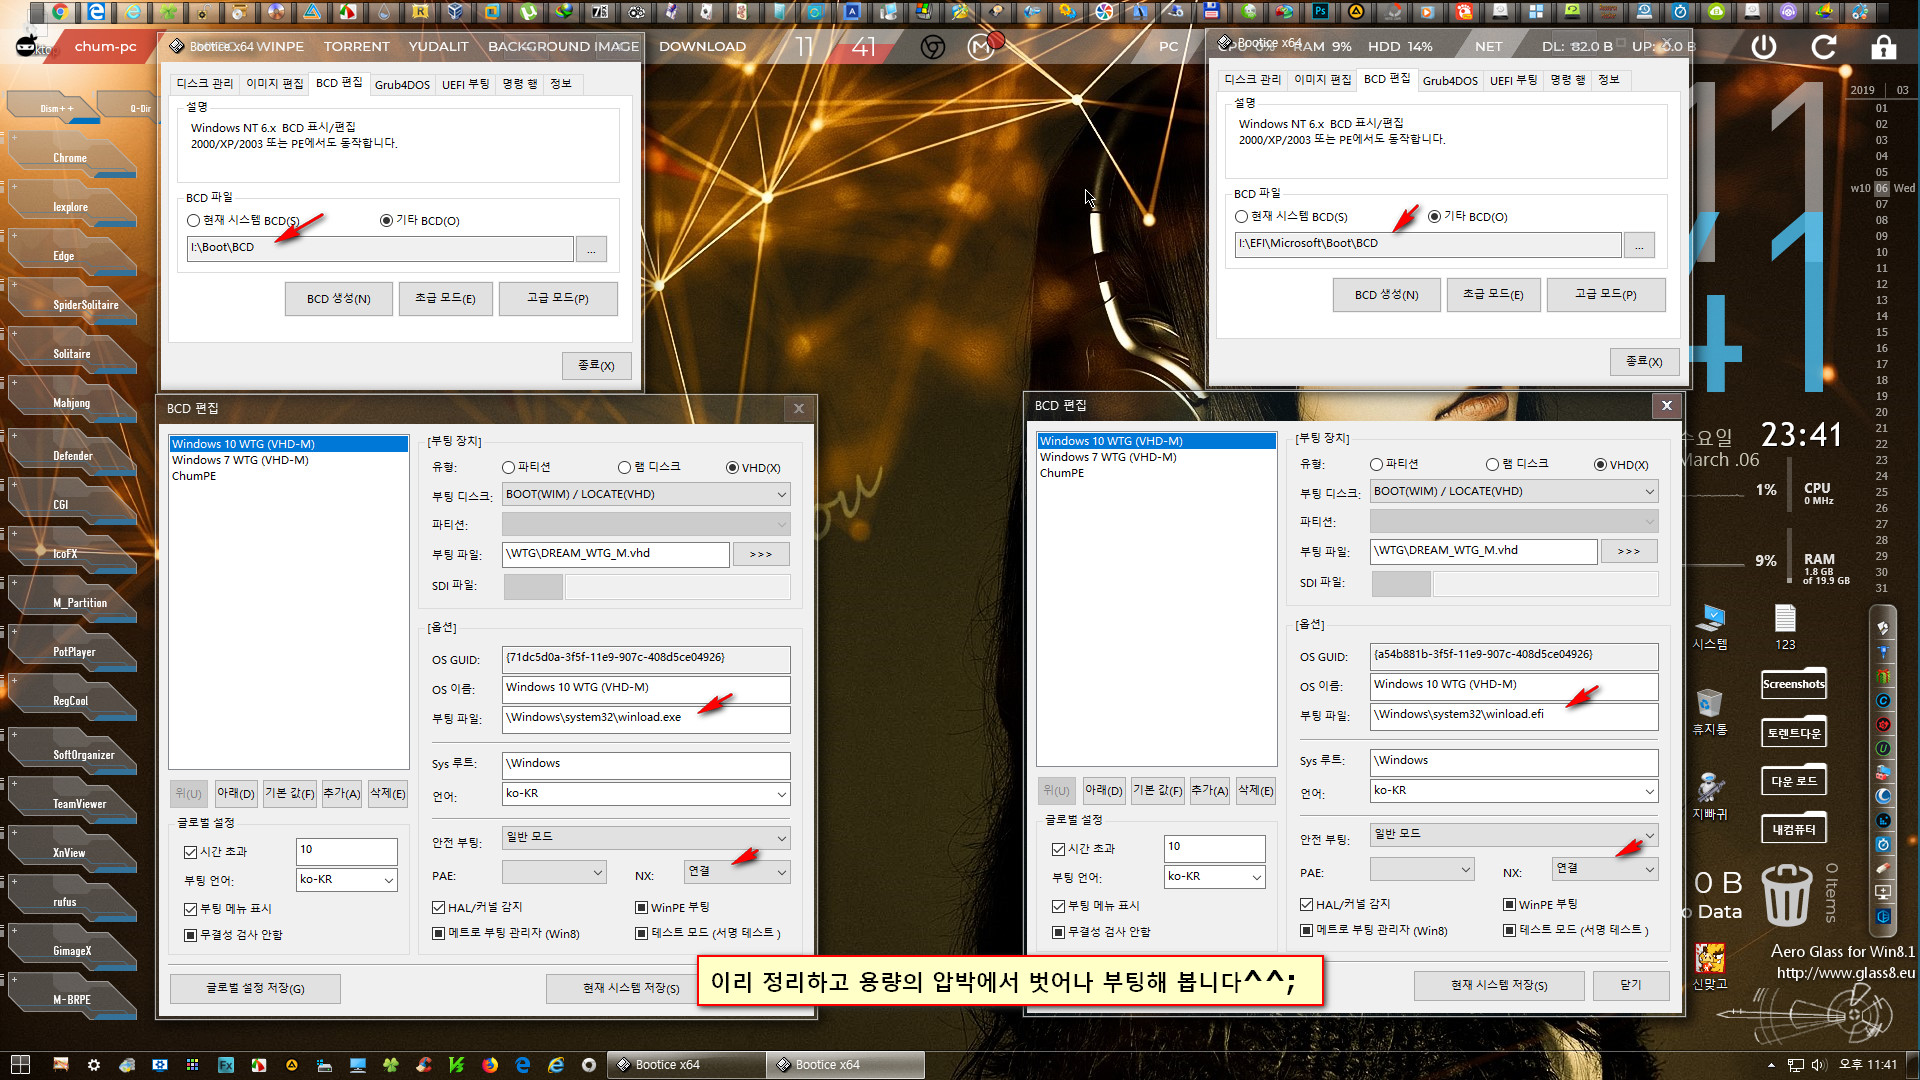Viewport: 1920px width, 1080px height.
Task: Click the 7-Zip icon in top icon bar
Action: tap(600, 12)
